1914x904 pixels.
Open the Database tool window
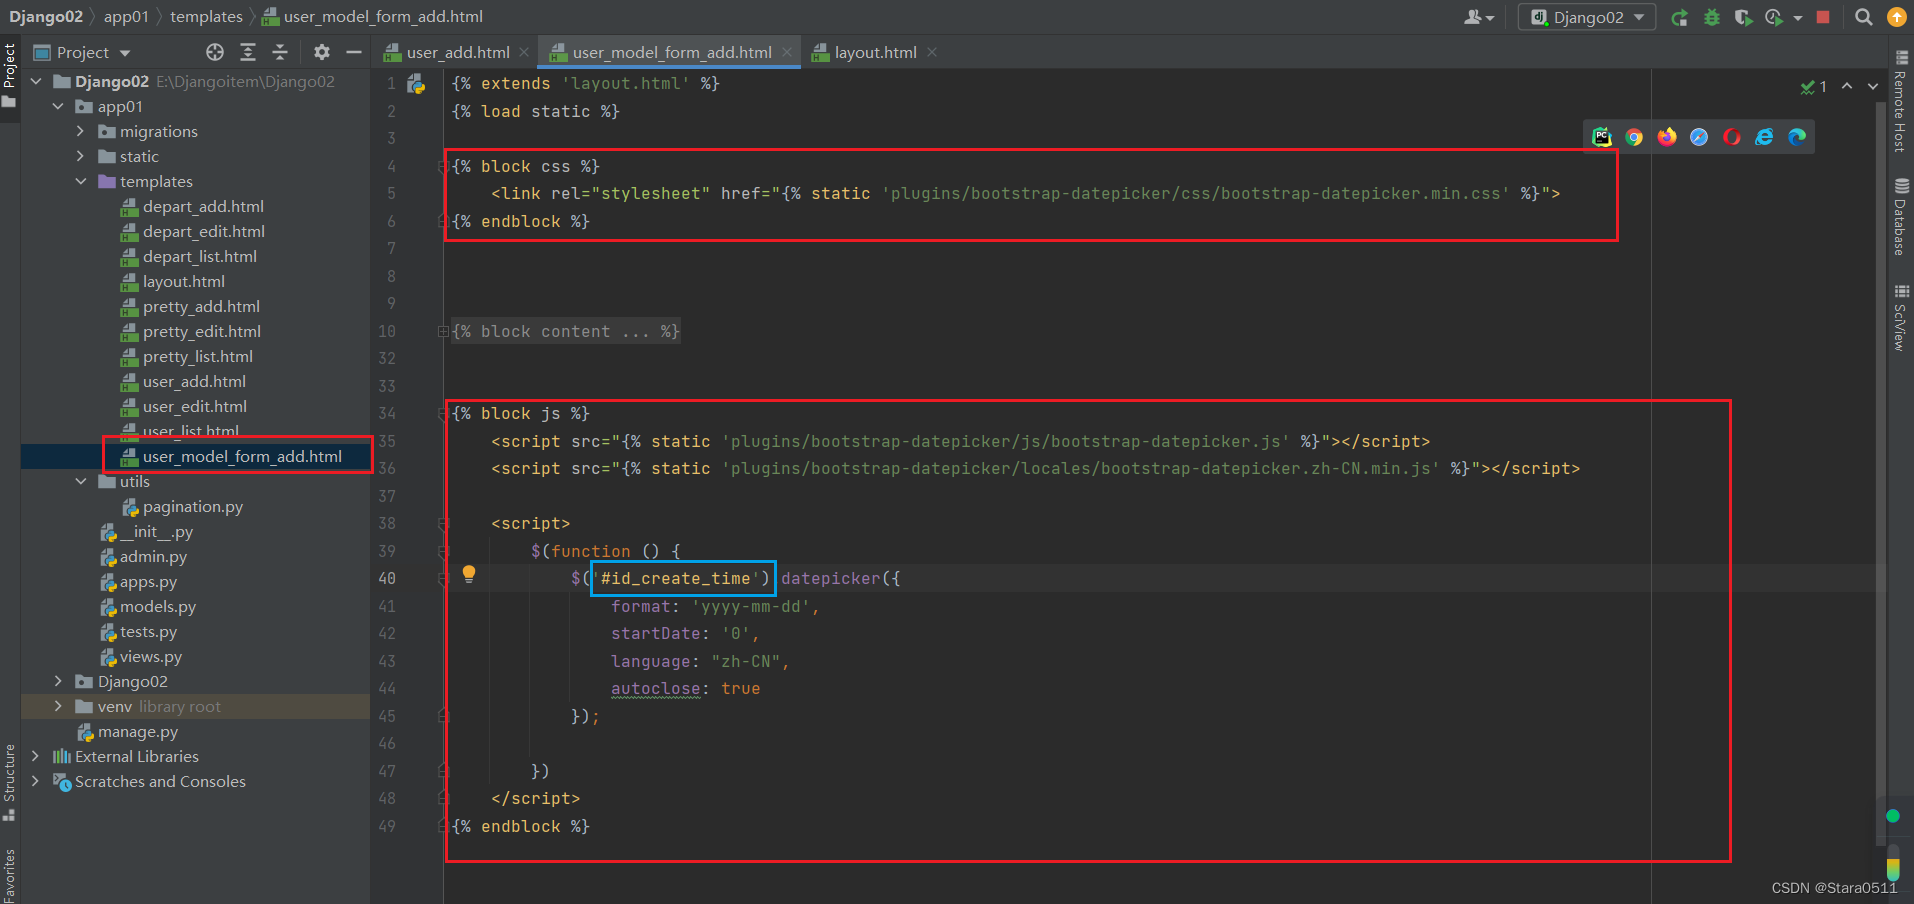pos(1901,217)
